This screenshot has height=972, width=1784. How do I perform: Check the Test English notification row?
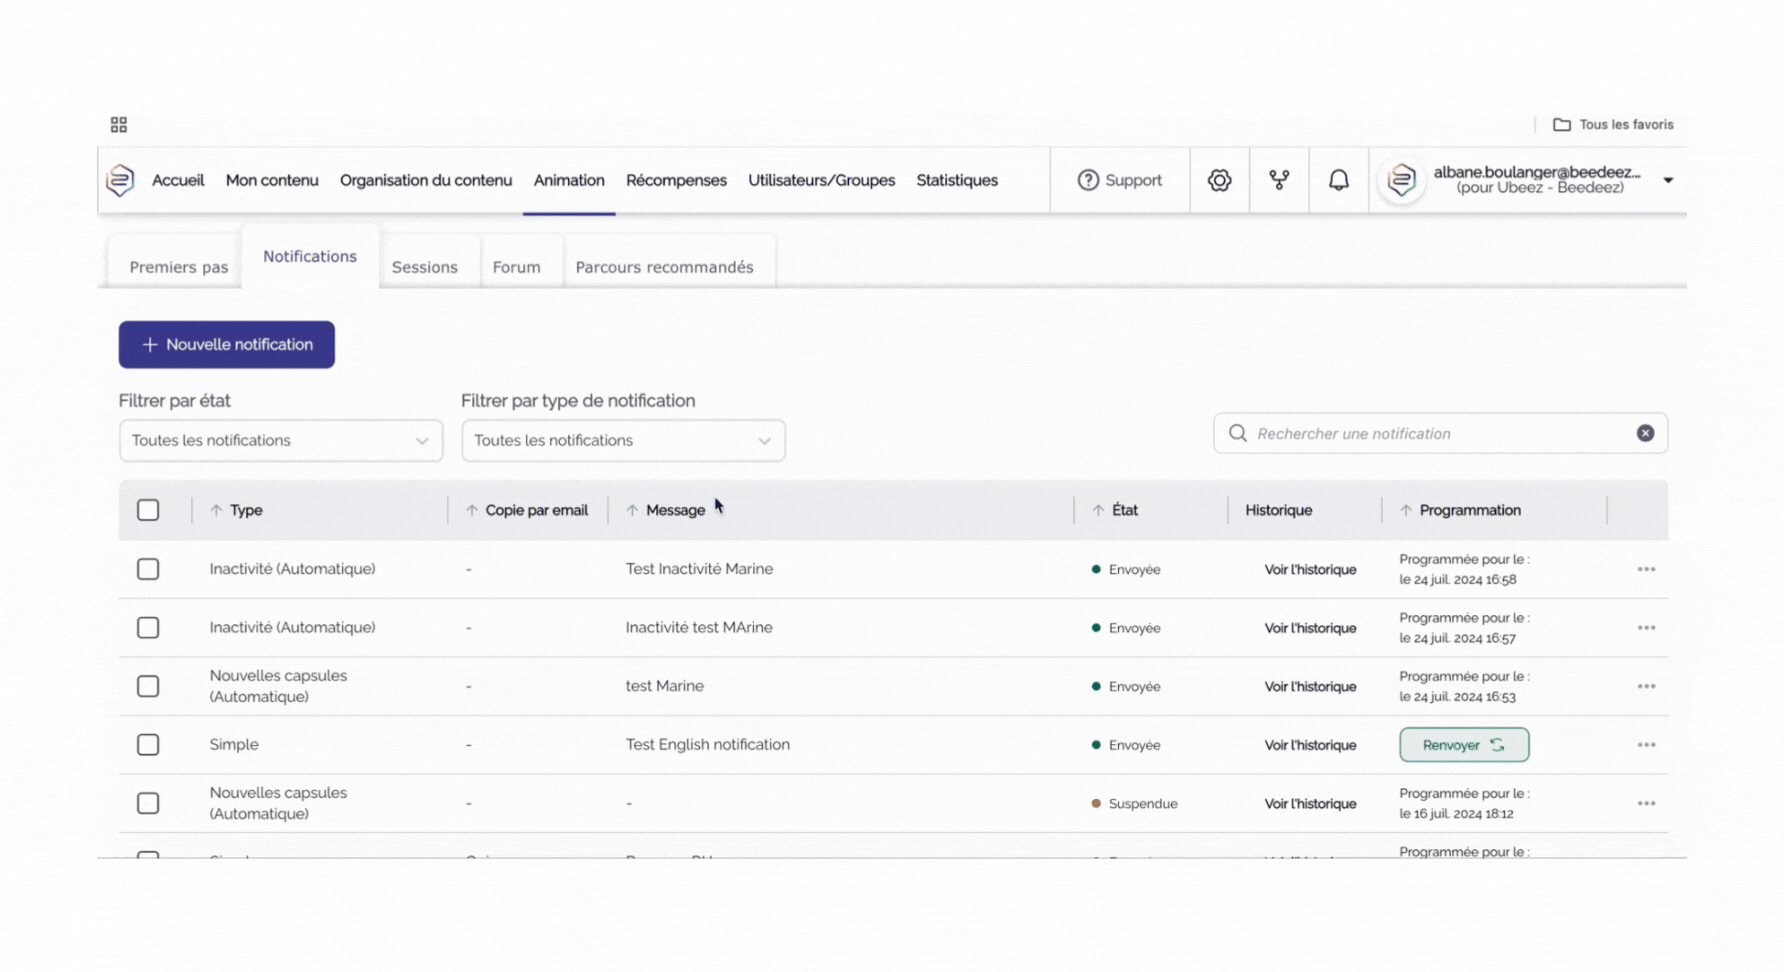point(148,745)
